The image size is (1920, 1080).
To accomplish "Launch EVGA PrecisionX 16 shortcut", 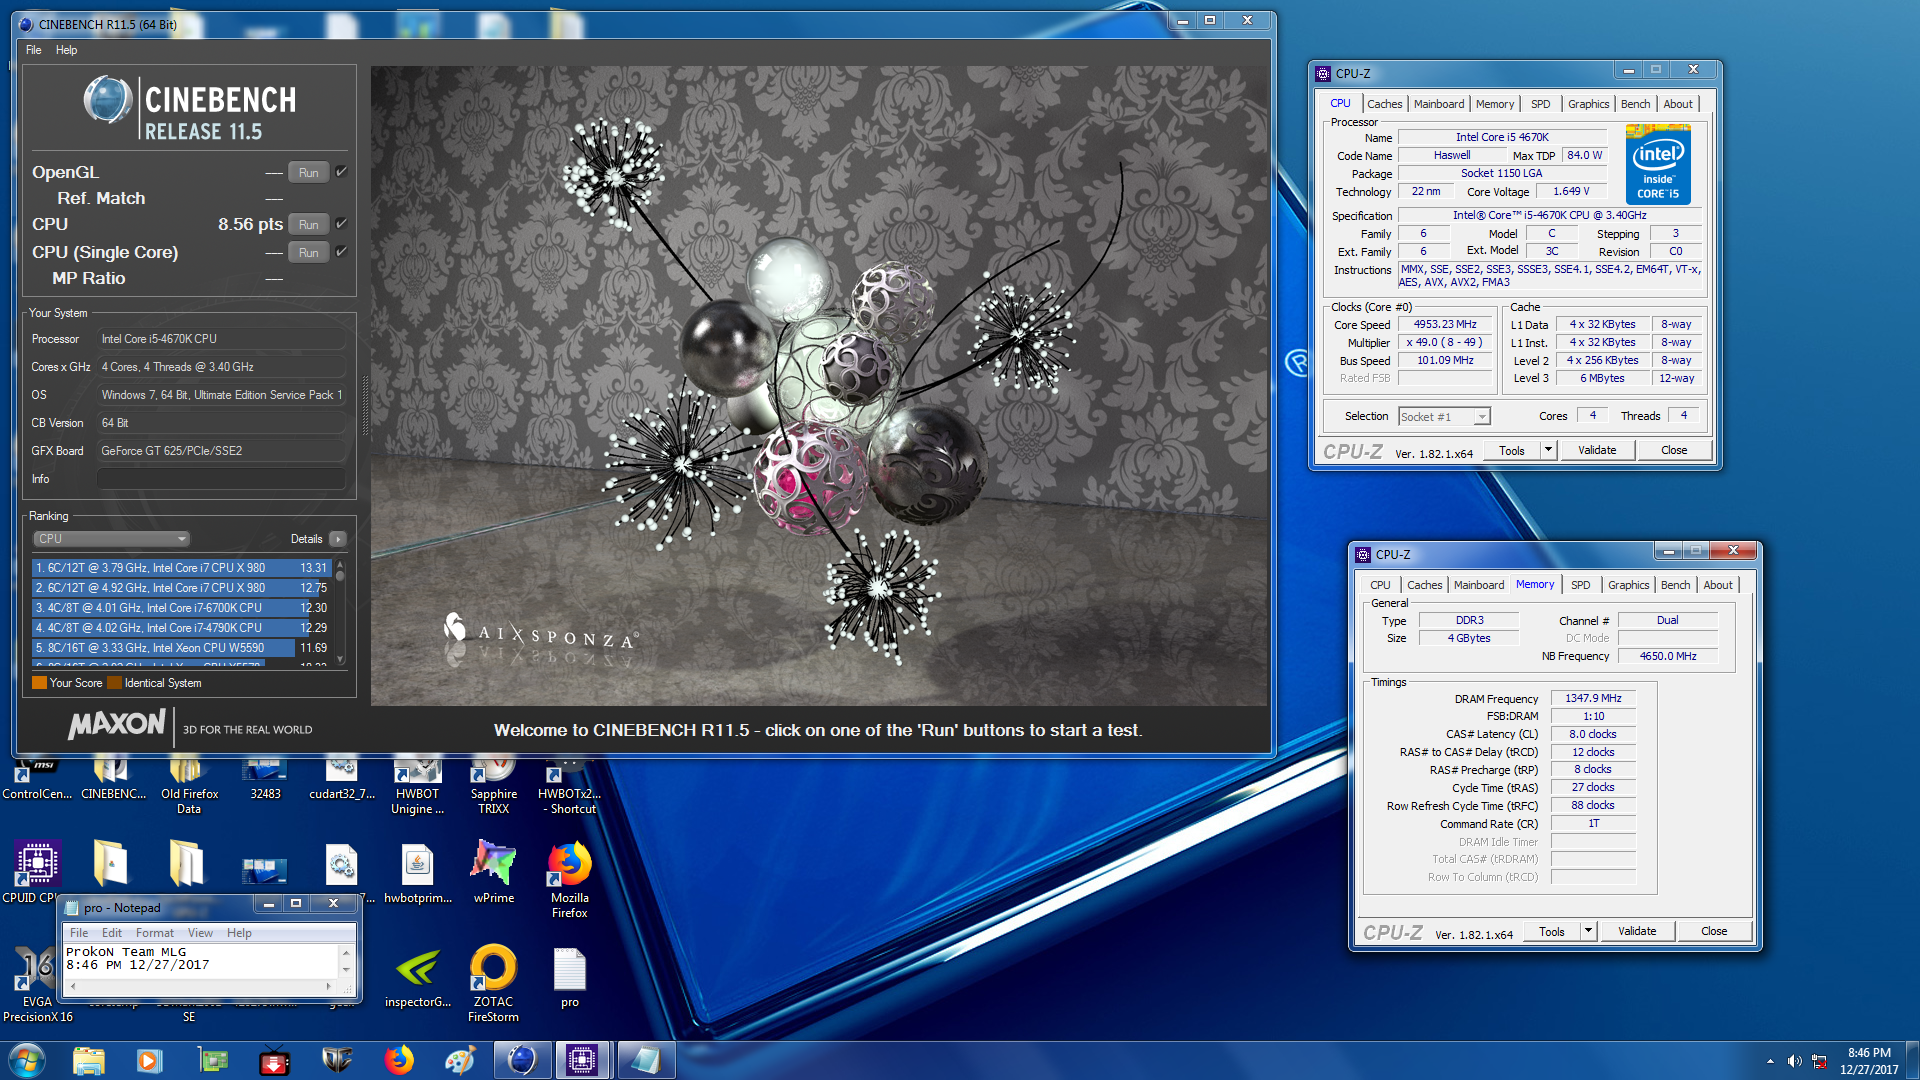I will click(x=37, y=983).
